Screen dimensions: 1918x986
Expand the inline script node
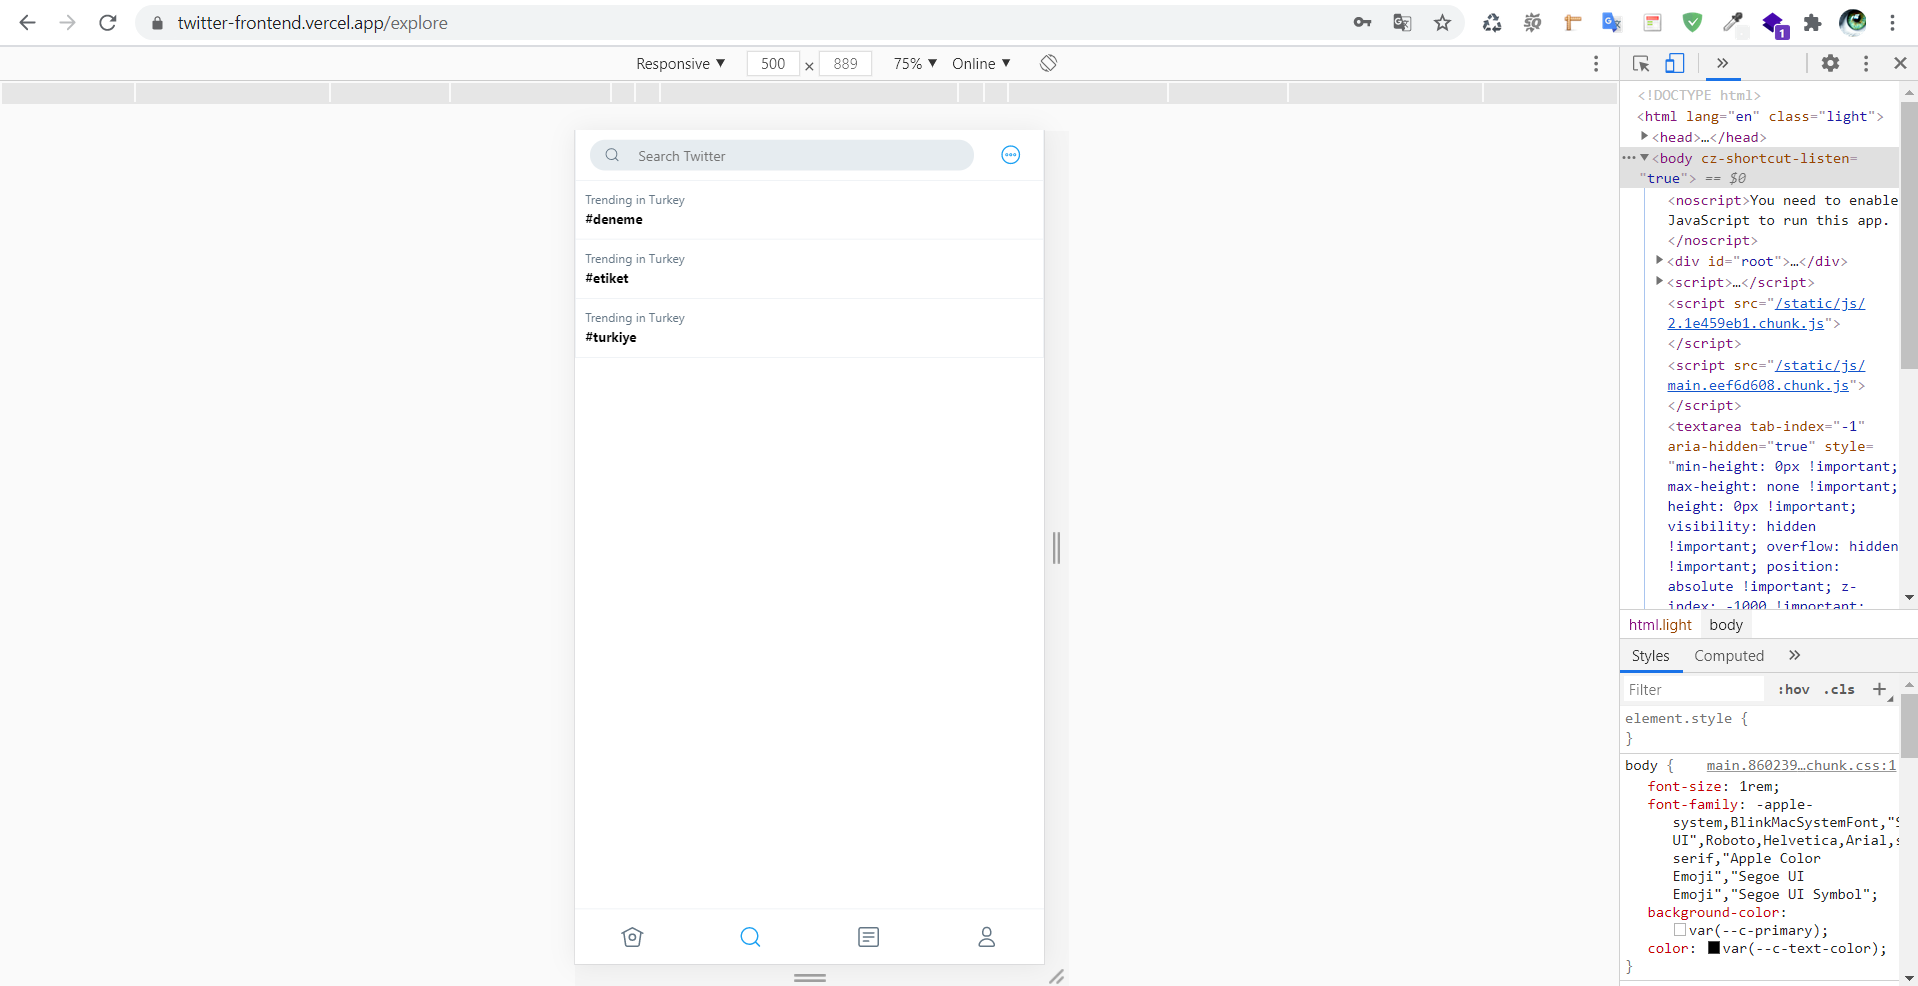point(1659,281)
